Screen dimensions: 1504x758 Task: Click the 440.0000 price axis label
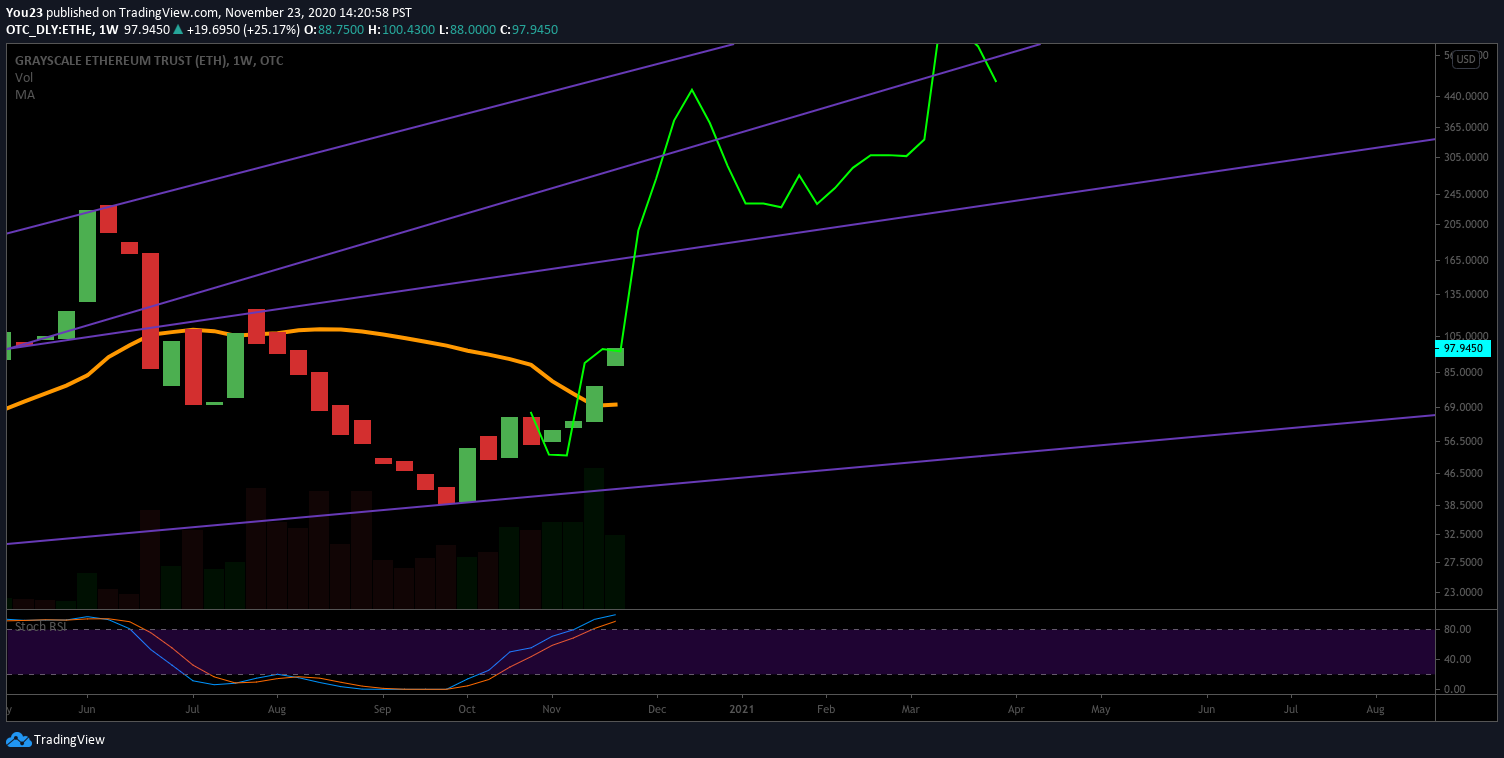click(1466, 96)
